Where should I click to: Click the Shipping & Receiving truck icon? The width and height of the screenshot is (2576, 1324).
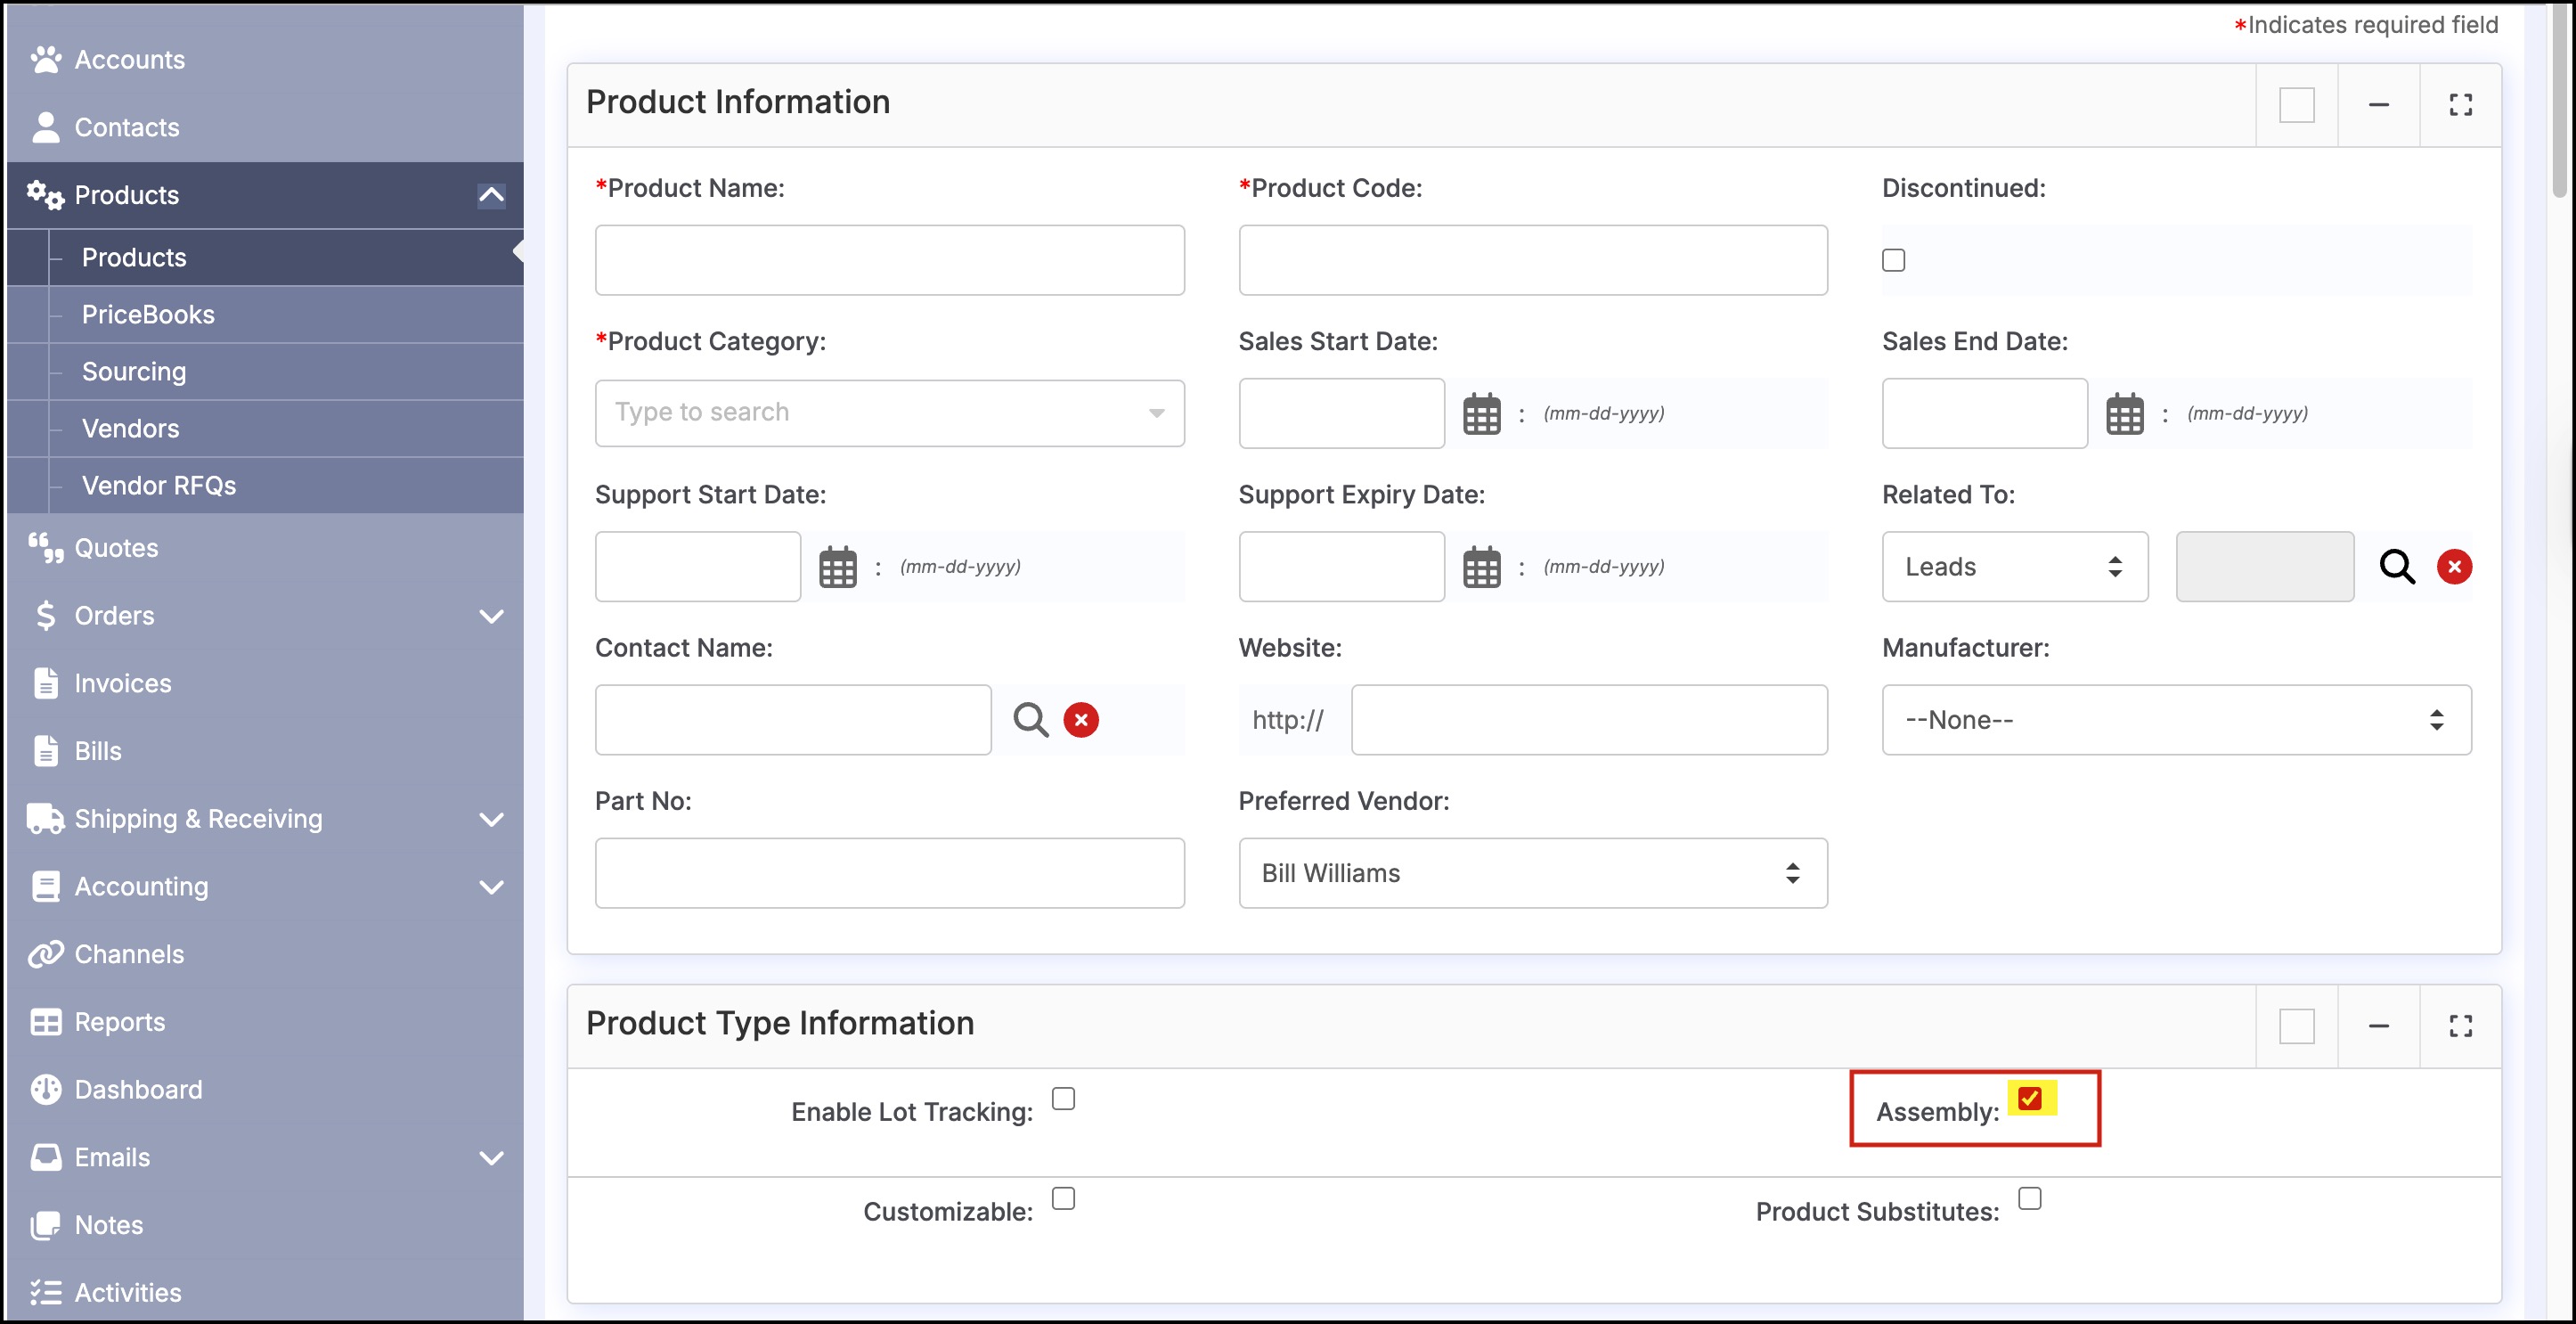pyautogui.click(x=45, y=819)
